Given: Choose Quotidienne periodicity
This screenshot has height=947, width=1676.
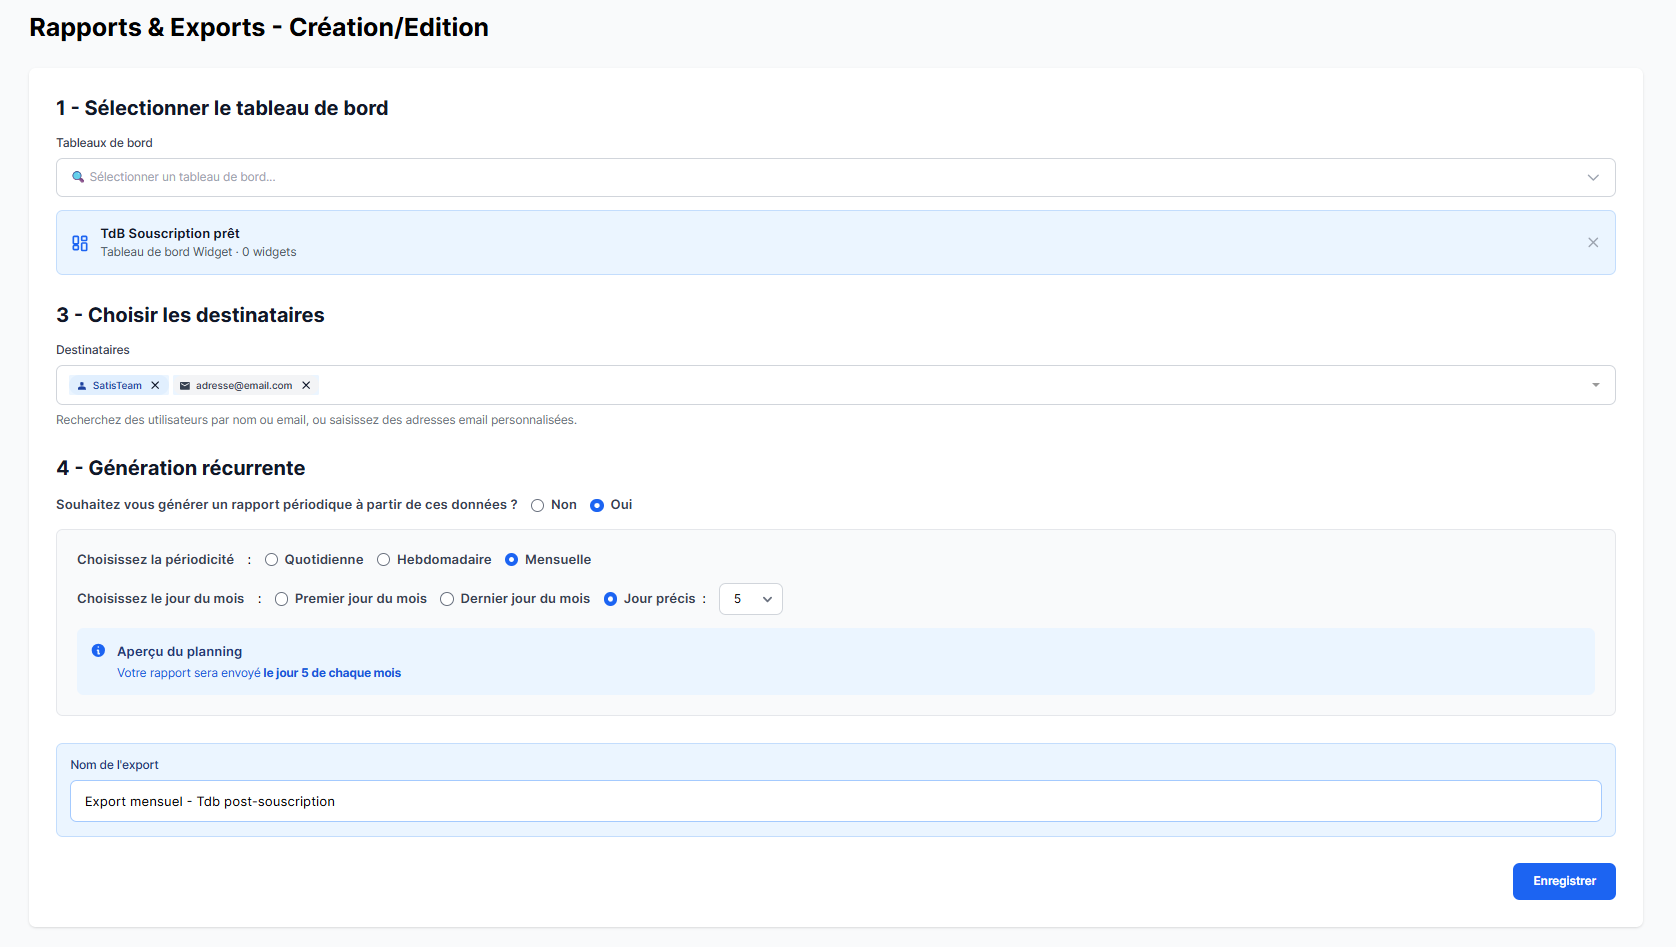Looking at the screenshot, I should coord(271,560).
